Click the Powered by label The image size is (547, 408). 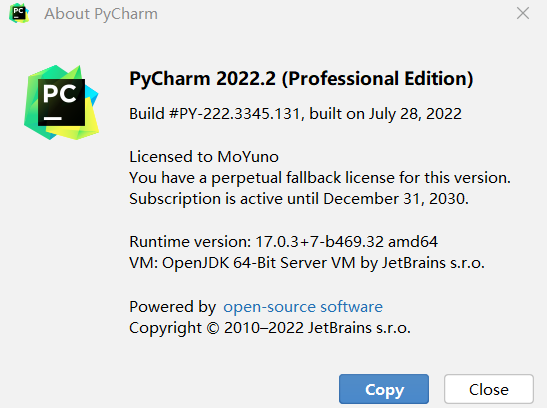pyautogui.click(x=173, y=307)
